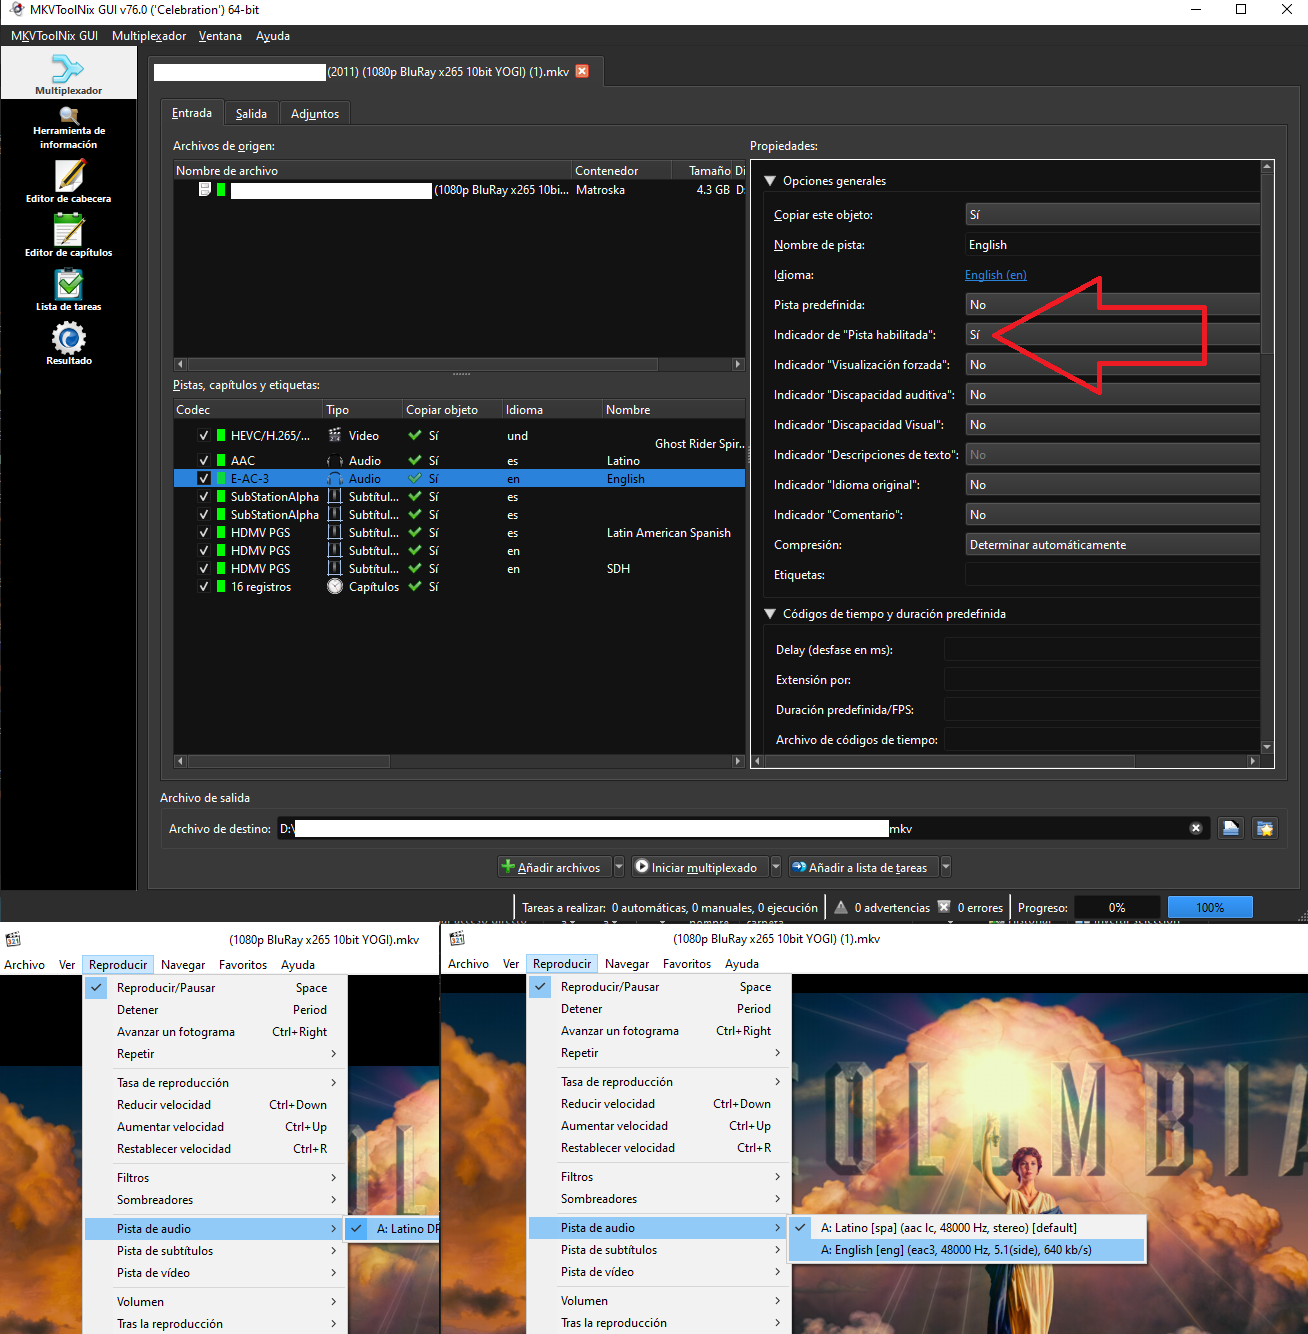Open the Idioma original indicator dropdown
Image resolution: width=1308 pixels, height=1334 pixels.
coord(1112,485)
